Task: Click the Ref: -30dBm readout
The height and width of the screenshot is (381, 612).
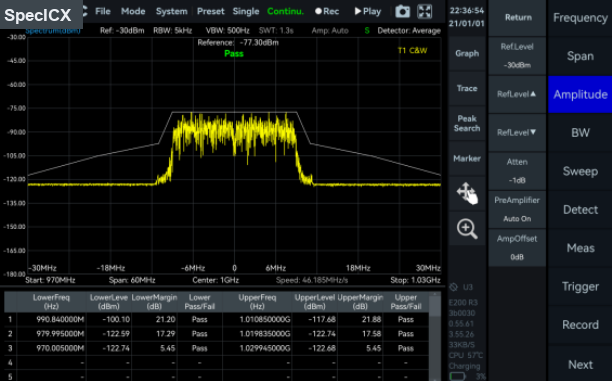Action: pos(122,30)
